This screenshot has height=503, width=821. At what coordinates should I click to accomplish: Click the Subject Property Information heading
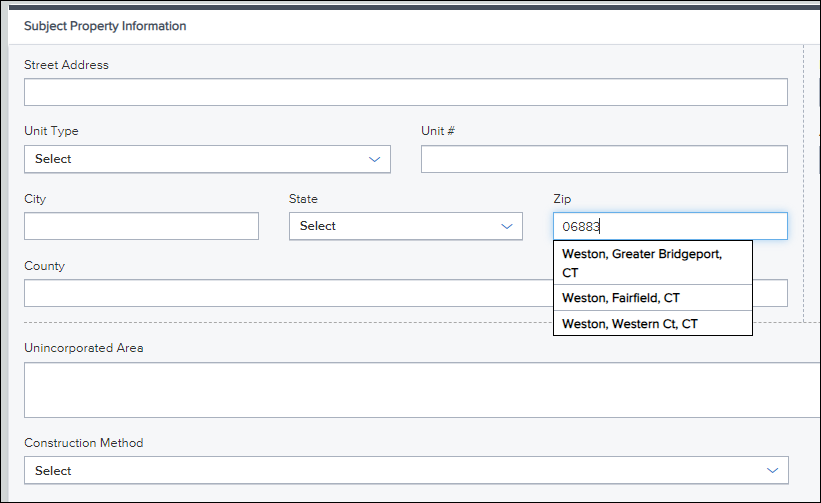105,26
